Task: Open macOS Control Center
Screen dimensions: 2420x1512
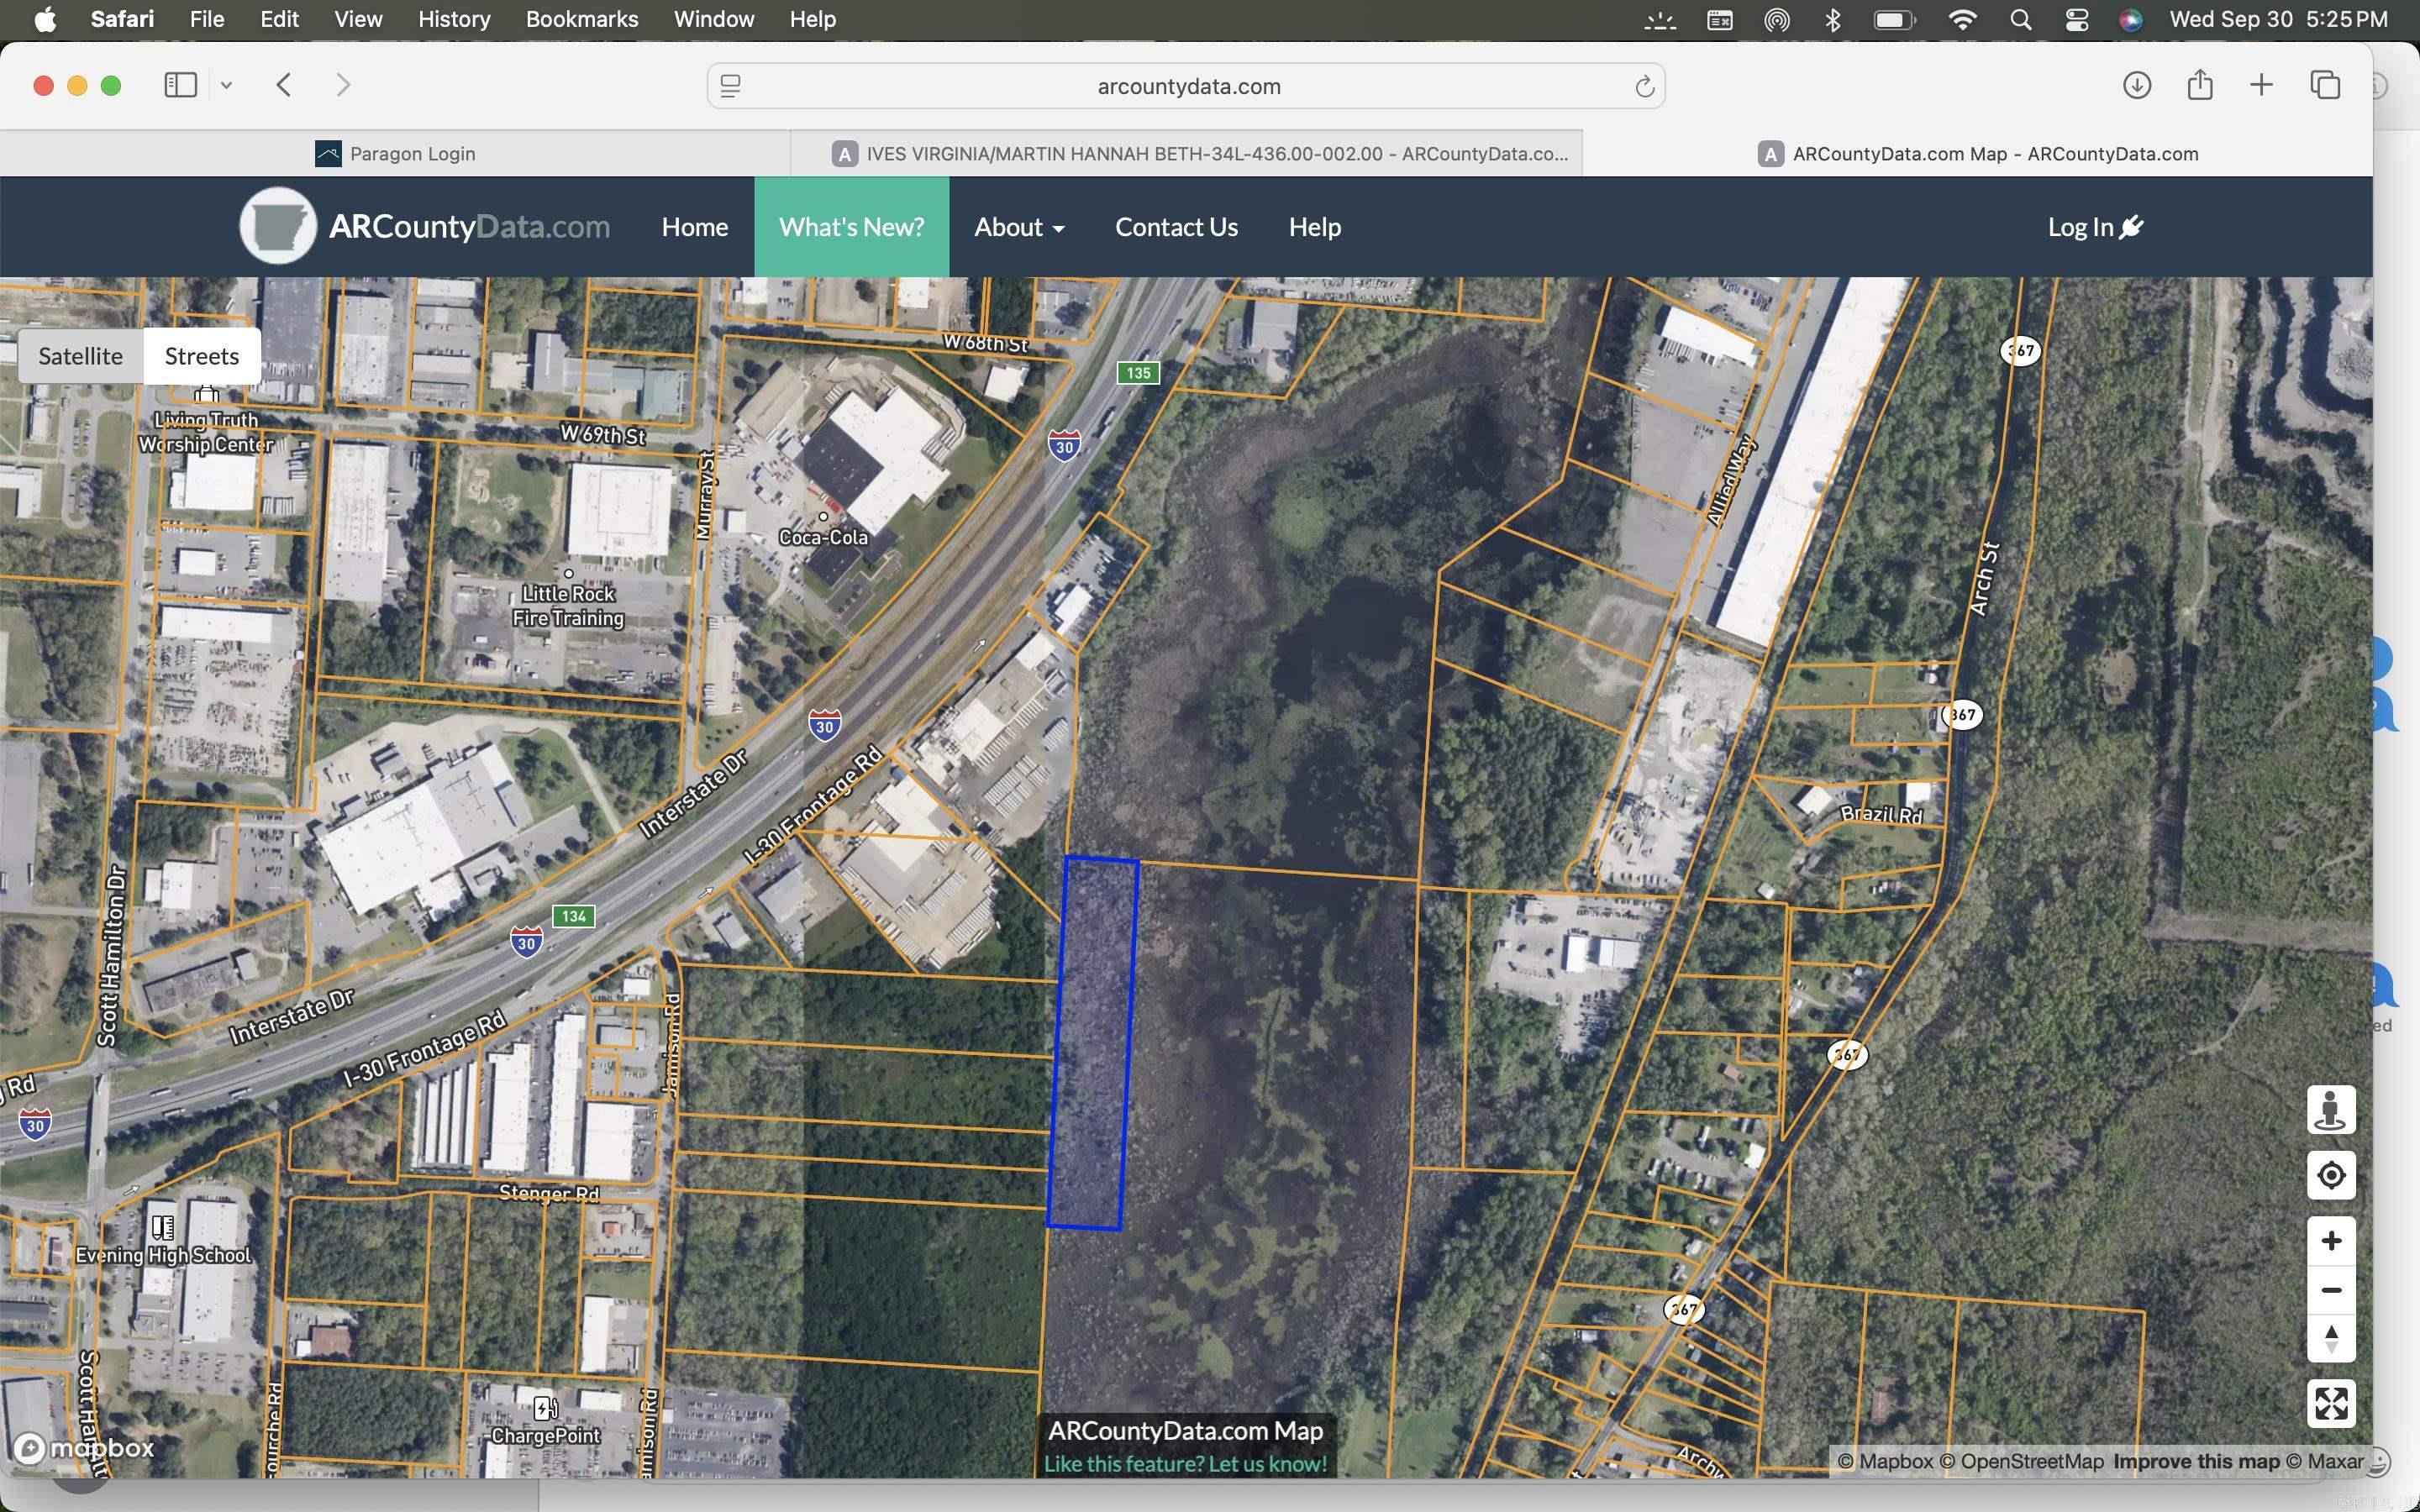Action: [2076, 20]
